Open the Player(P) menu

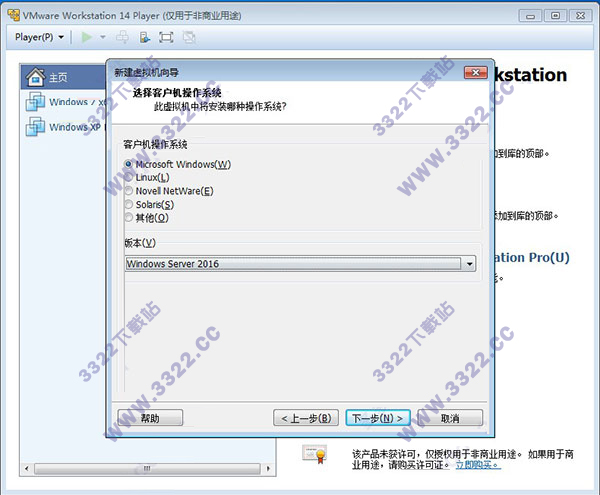39,37
